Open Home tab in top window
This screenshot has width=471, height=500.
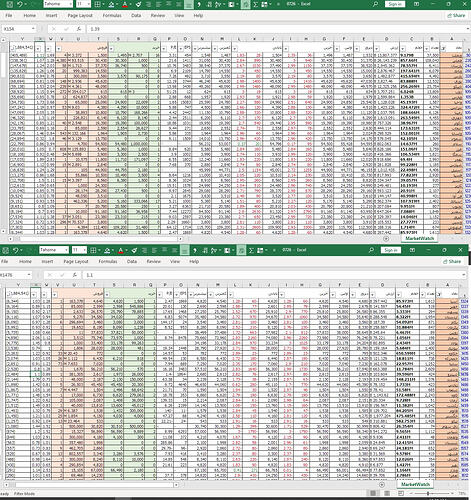[29, 16]
